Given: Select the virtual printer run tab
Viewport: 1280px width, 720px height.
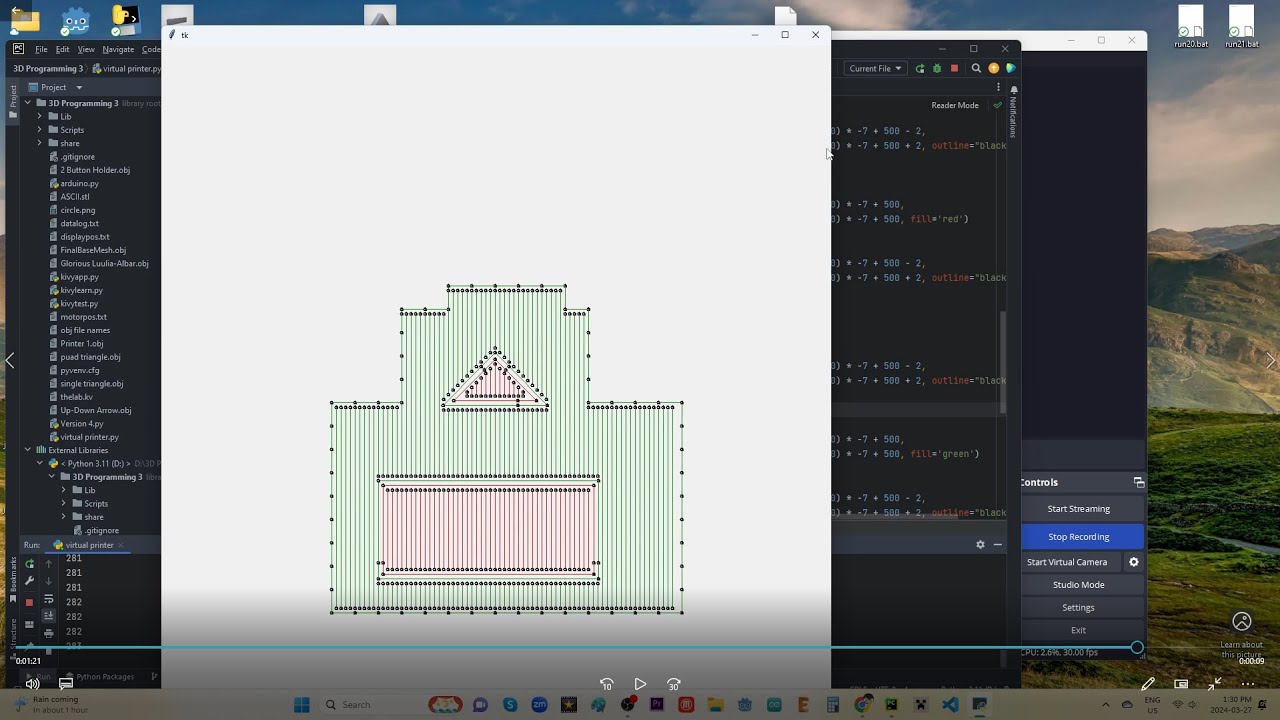Looking at the screenshot, I should click(90, 545).
